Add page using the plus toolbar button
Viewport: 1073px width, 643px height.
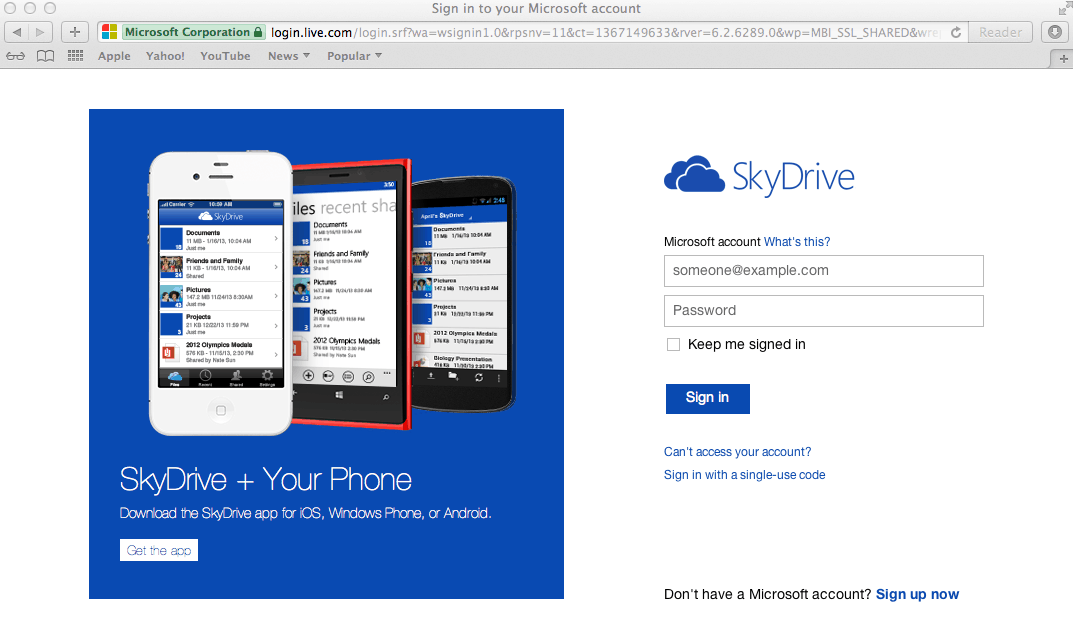pyautogui.click(x=75, y=32)
